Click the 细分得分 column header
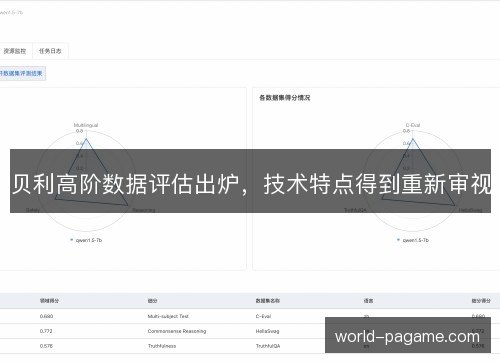The image size is (500, 362). coord(481,301)
